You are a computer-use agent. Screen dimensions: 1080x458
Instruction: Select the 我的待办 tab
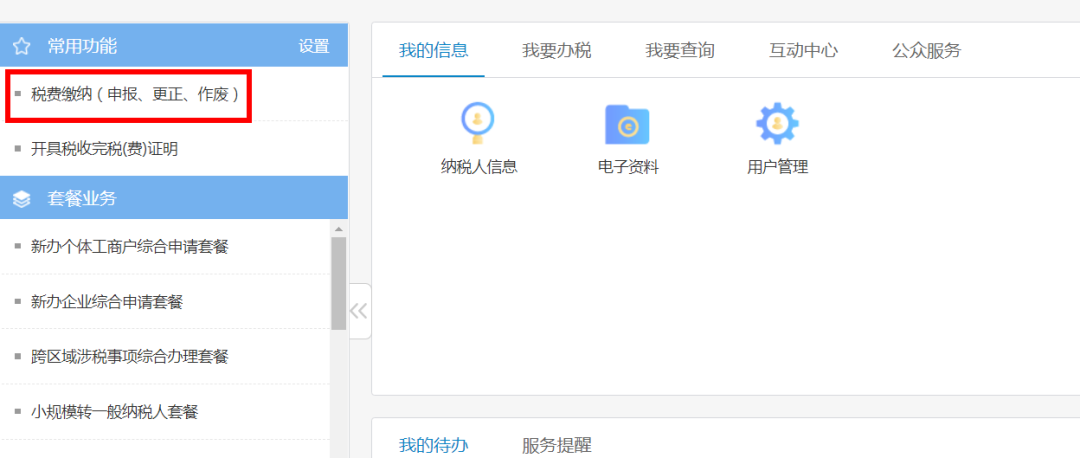click(433, 445)
